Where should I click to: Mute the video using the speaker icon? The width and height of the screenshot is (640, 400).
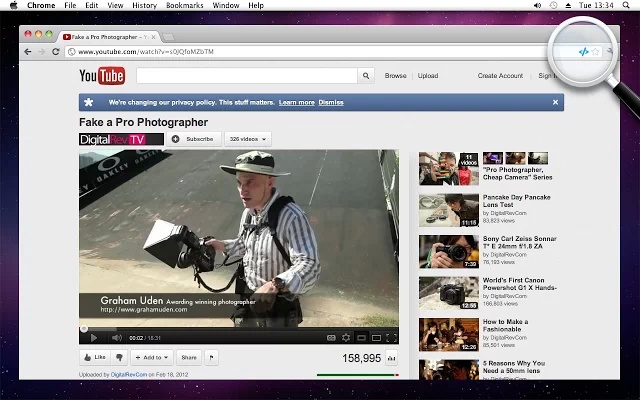coord(117,338)
